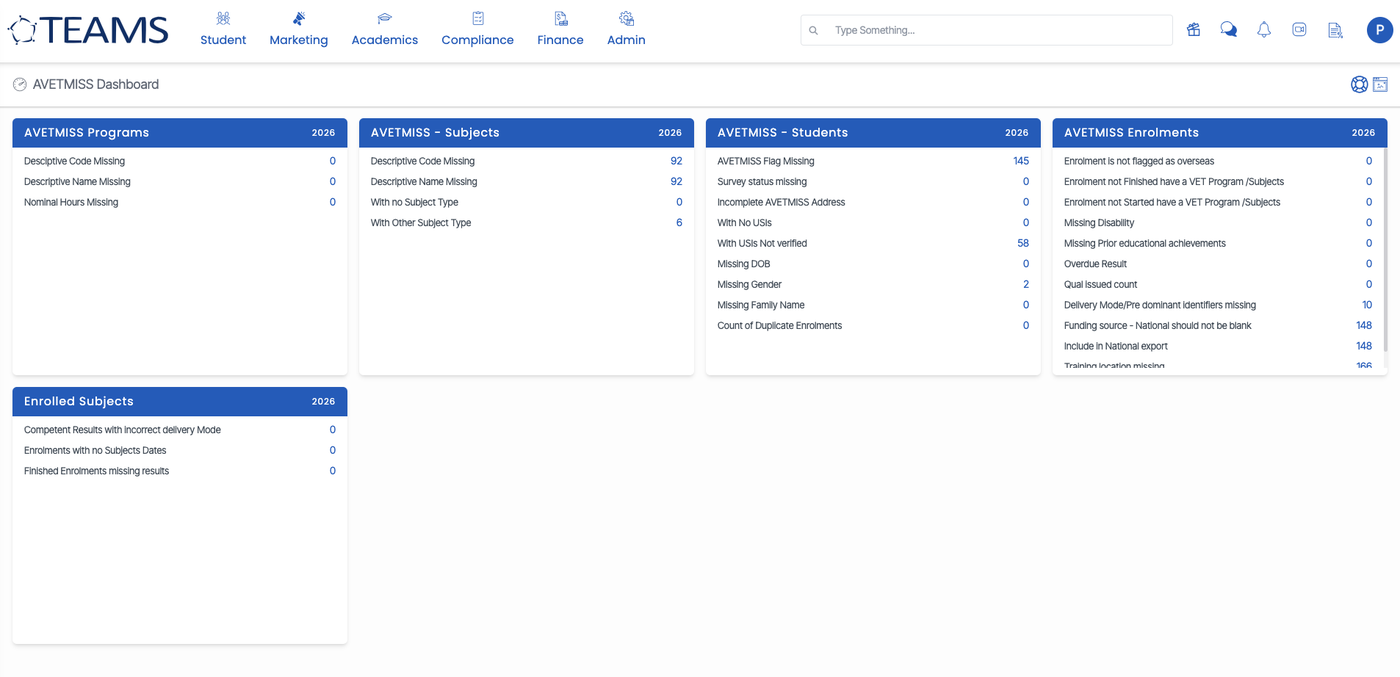Open the 148 count for Include in National export
This screenshot has height=677, width=1400.
pyautogui.click(x=1364, y=346)
